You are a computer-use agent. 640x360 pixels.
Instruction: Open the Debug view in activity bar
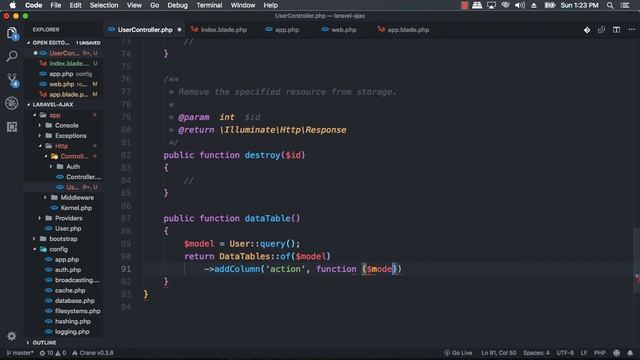click(12, 103)
